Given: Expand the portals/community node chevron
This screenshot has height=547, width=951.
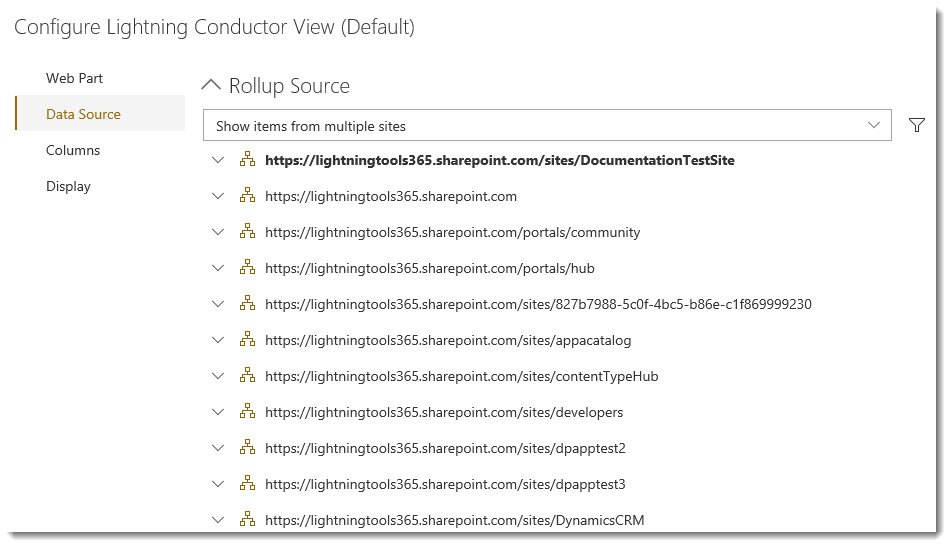Looking at the screenshot, I should (218, 232).
